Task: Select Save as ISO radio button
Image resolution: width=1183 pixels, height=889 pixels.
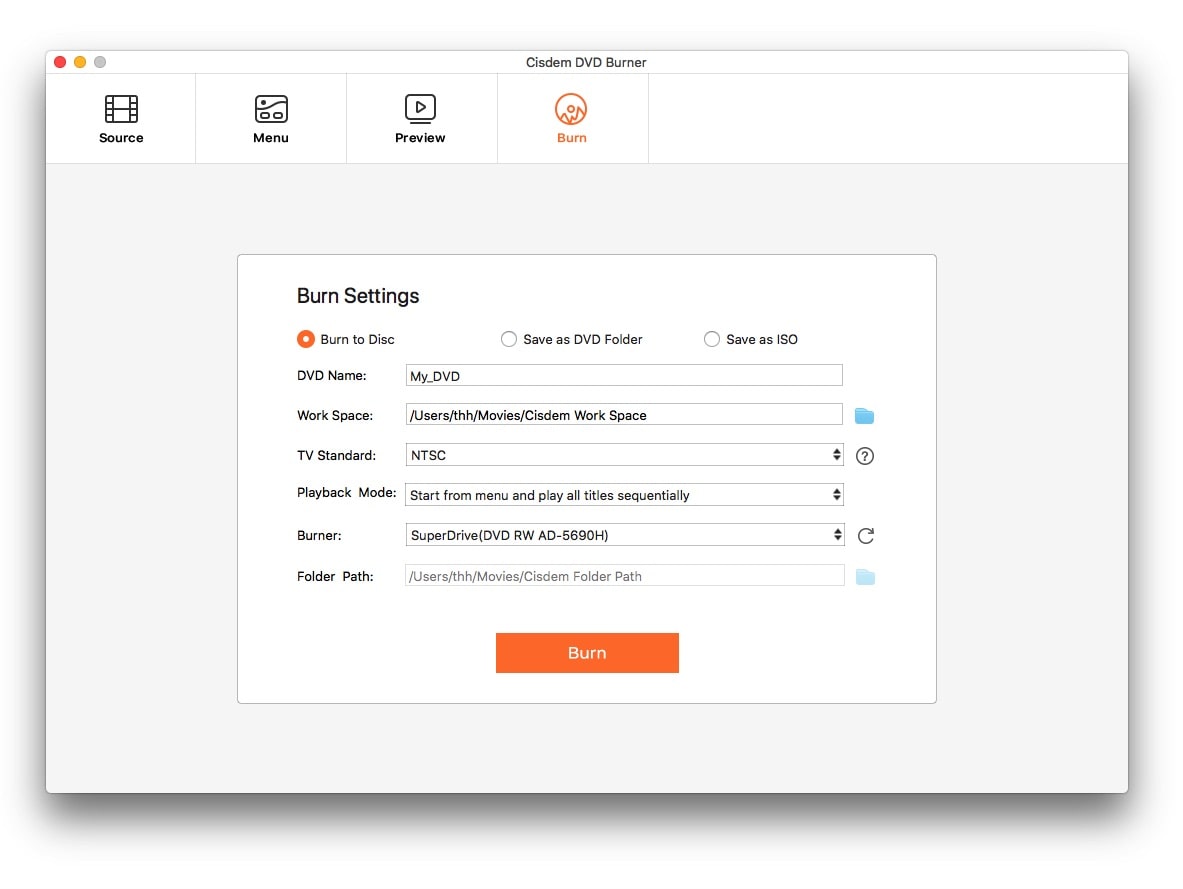Action: (712, 339)
